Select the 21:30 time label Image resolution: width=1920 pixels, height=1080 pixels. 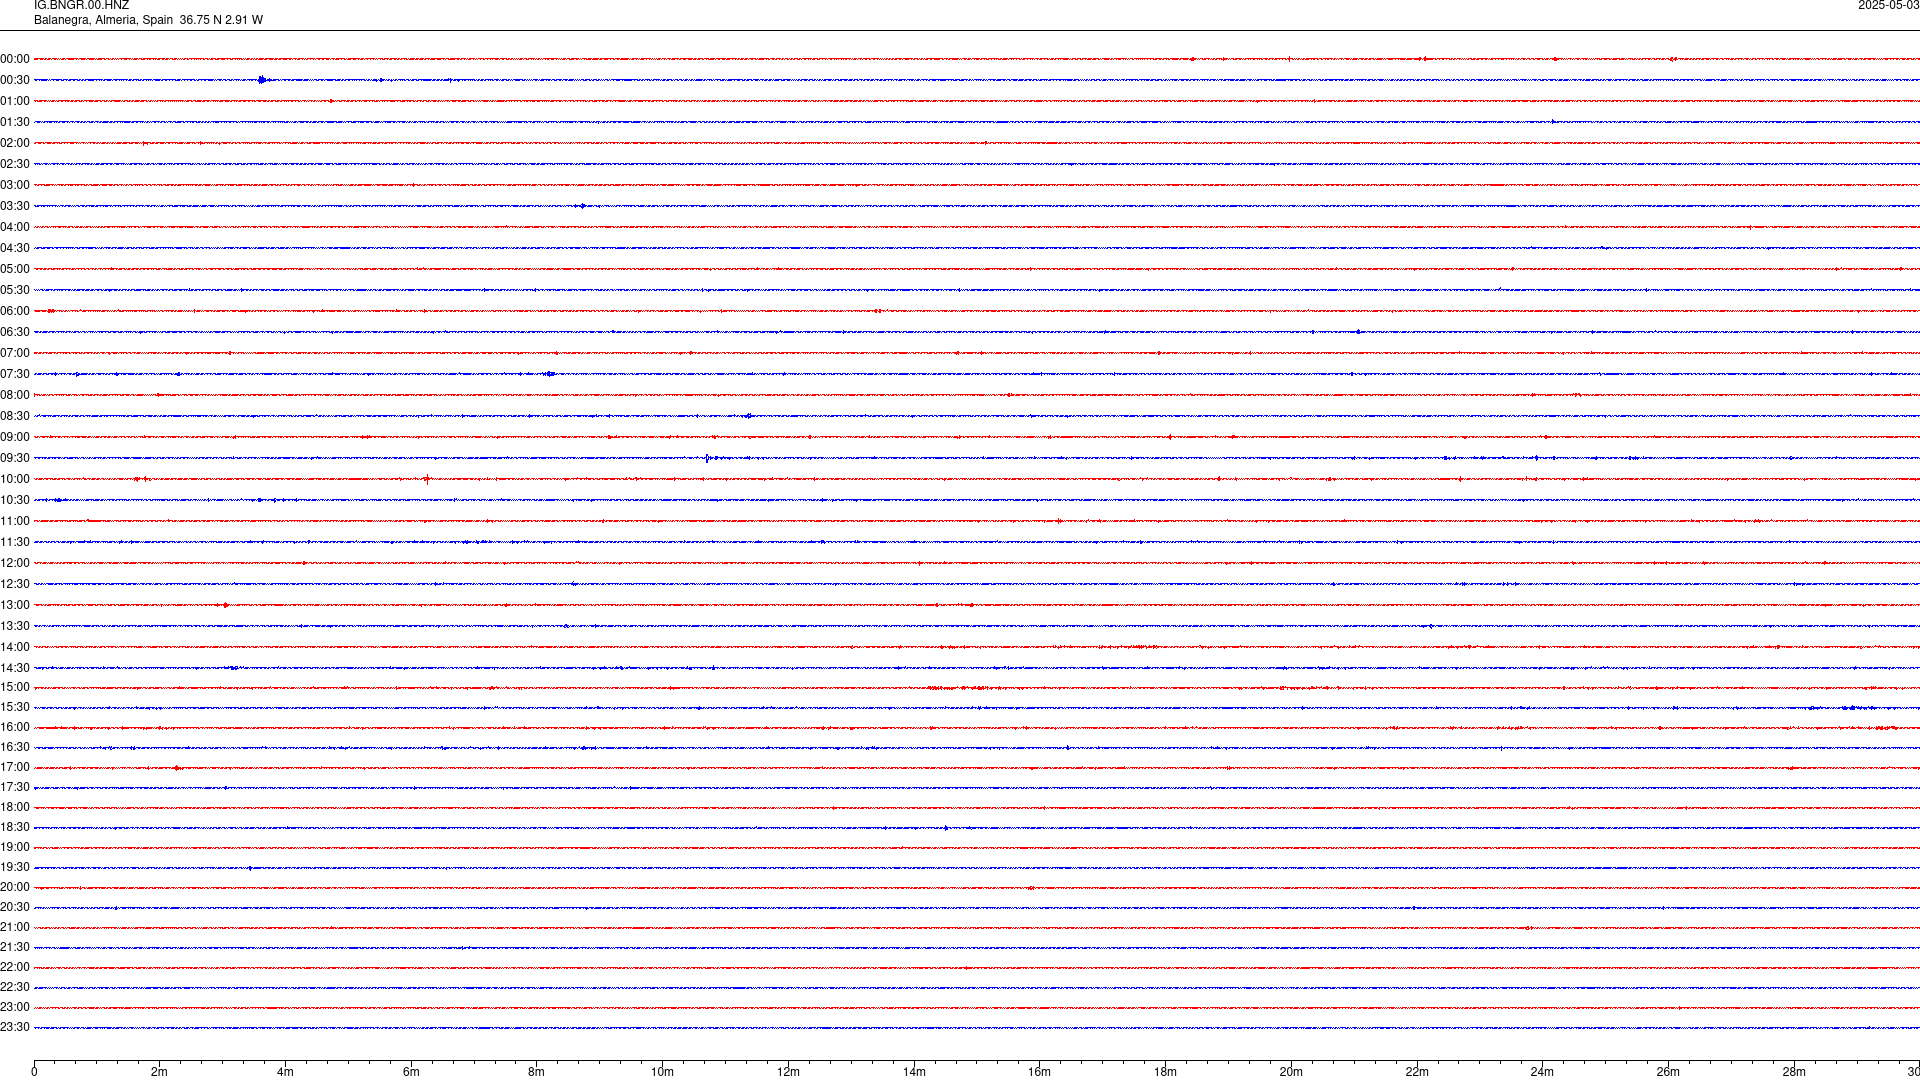point(15,947)
